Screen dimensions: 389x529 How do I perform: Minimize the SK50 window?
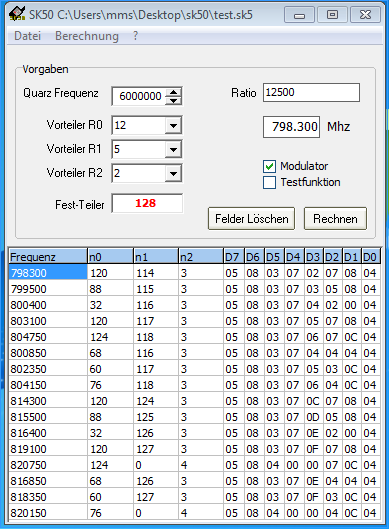point(299,15)
